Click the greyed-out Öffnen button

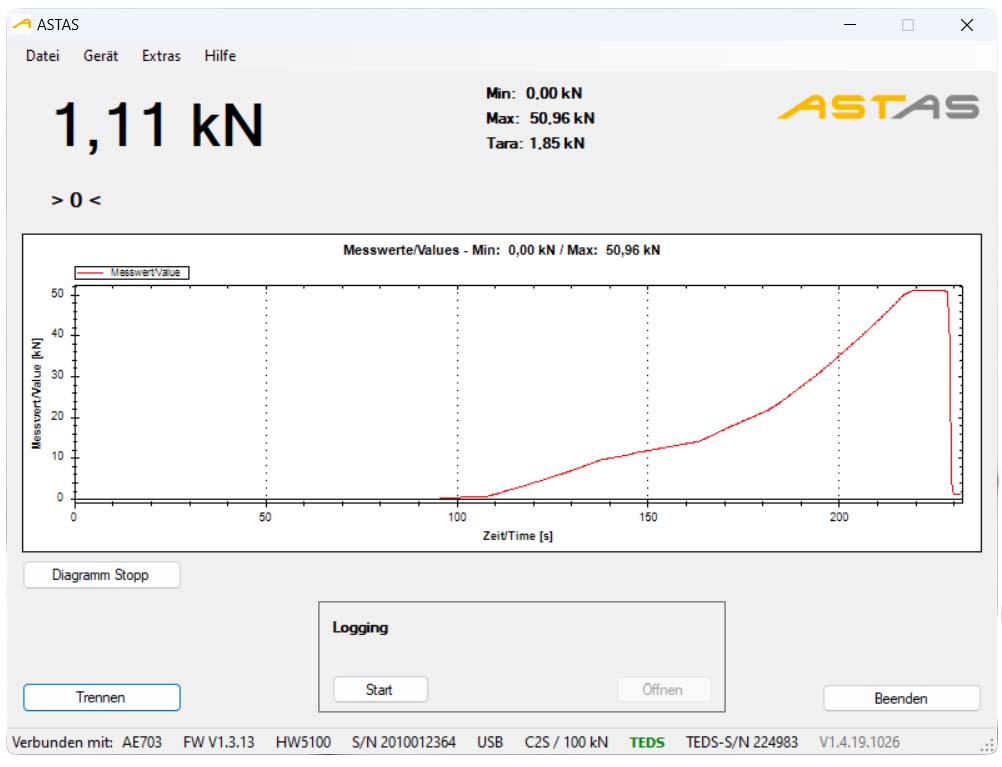coord(663,689)
